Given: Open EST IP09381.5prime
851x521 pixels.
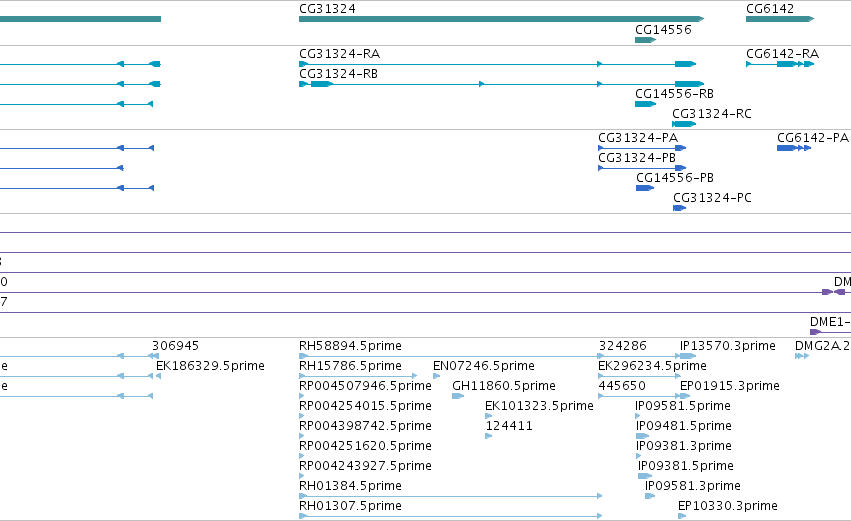Looking at the screenshot, I should click(685, 466).
